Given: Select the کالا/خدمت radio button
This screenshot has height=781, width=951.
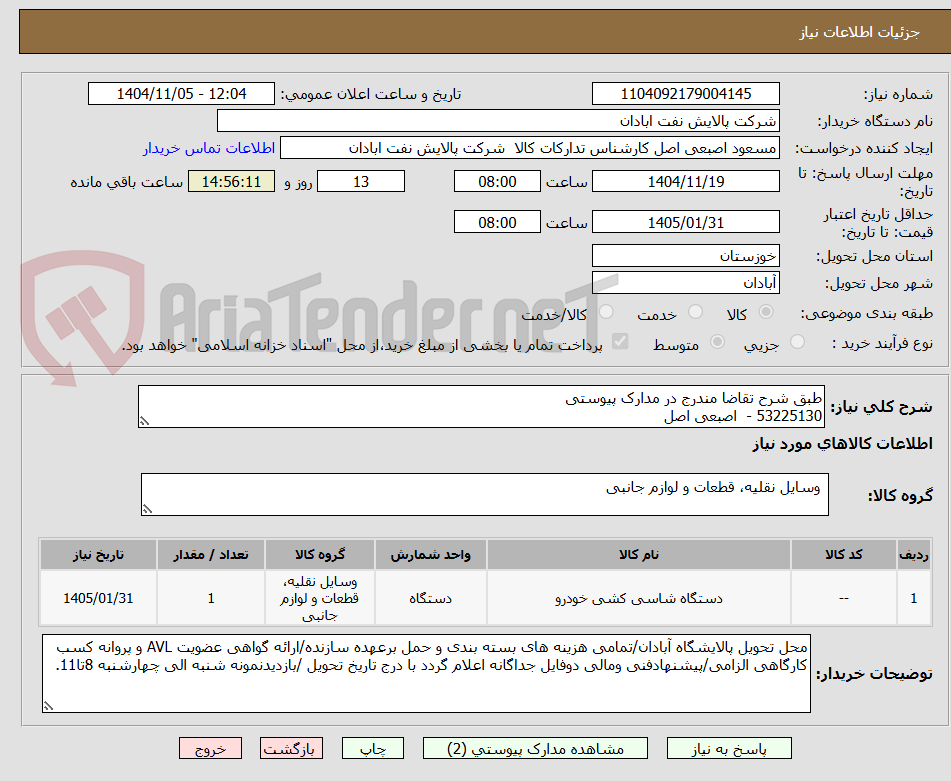Looking at the screenshot, I should (x=606, y=313).
